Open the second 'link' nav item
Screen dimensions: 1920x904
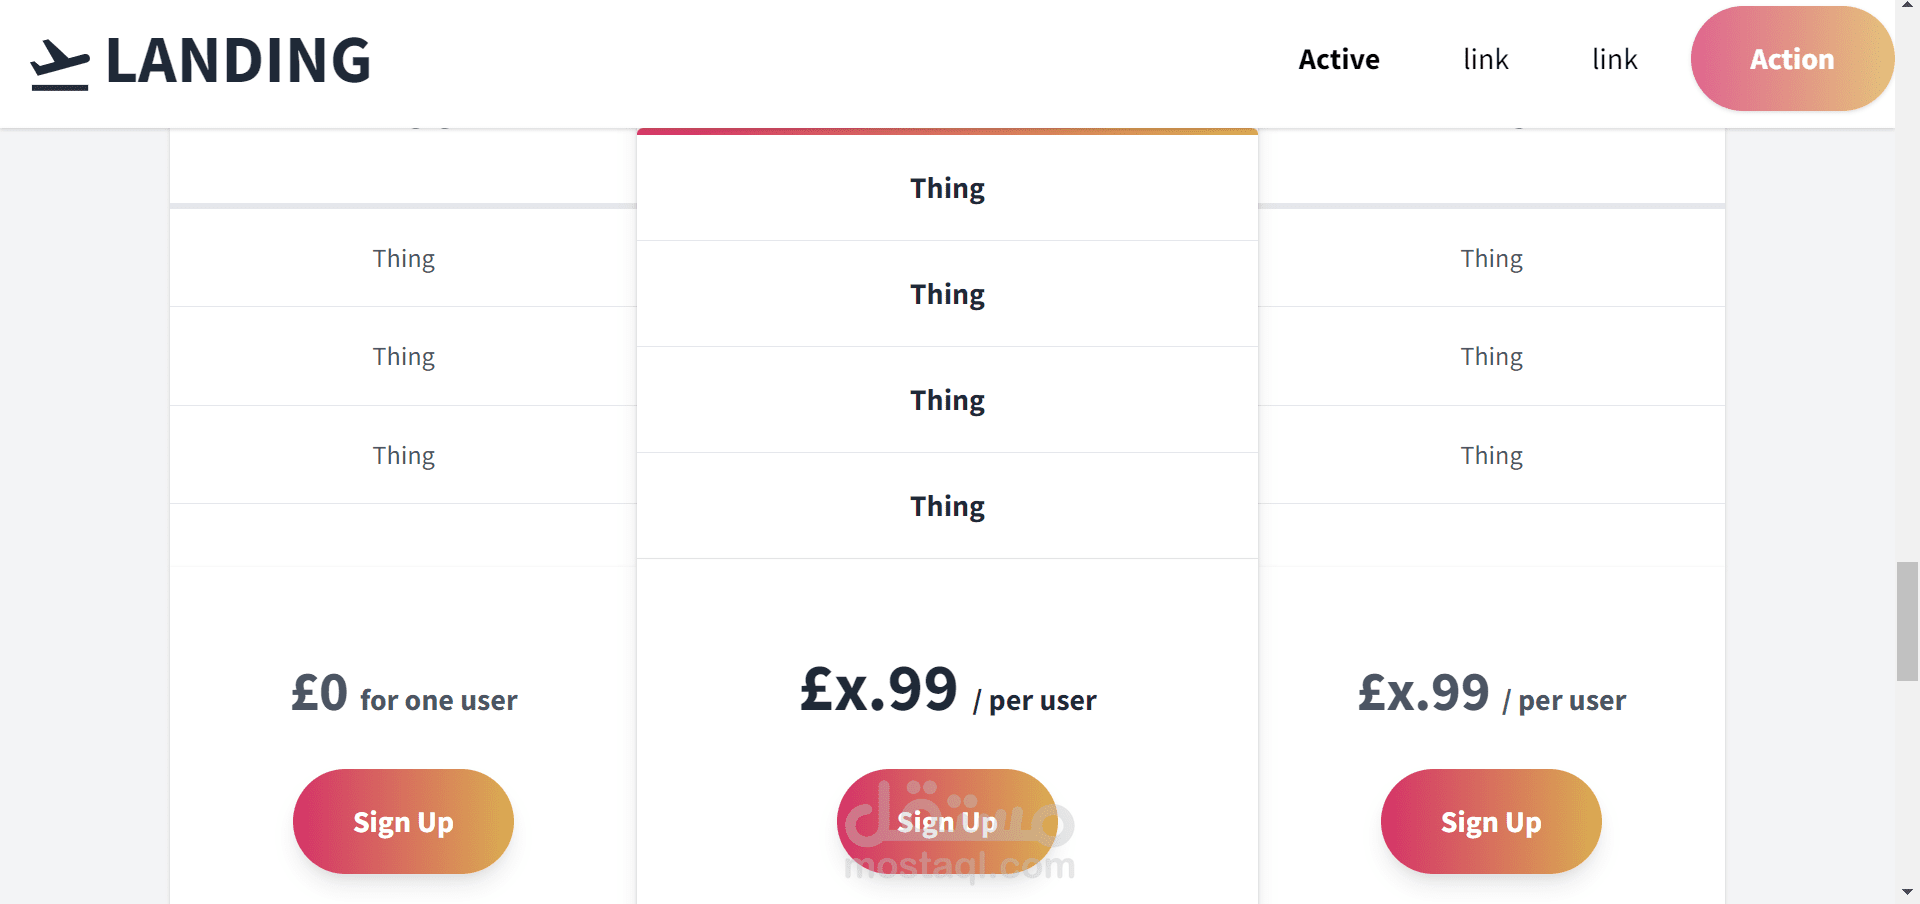point(1614,60)
